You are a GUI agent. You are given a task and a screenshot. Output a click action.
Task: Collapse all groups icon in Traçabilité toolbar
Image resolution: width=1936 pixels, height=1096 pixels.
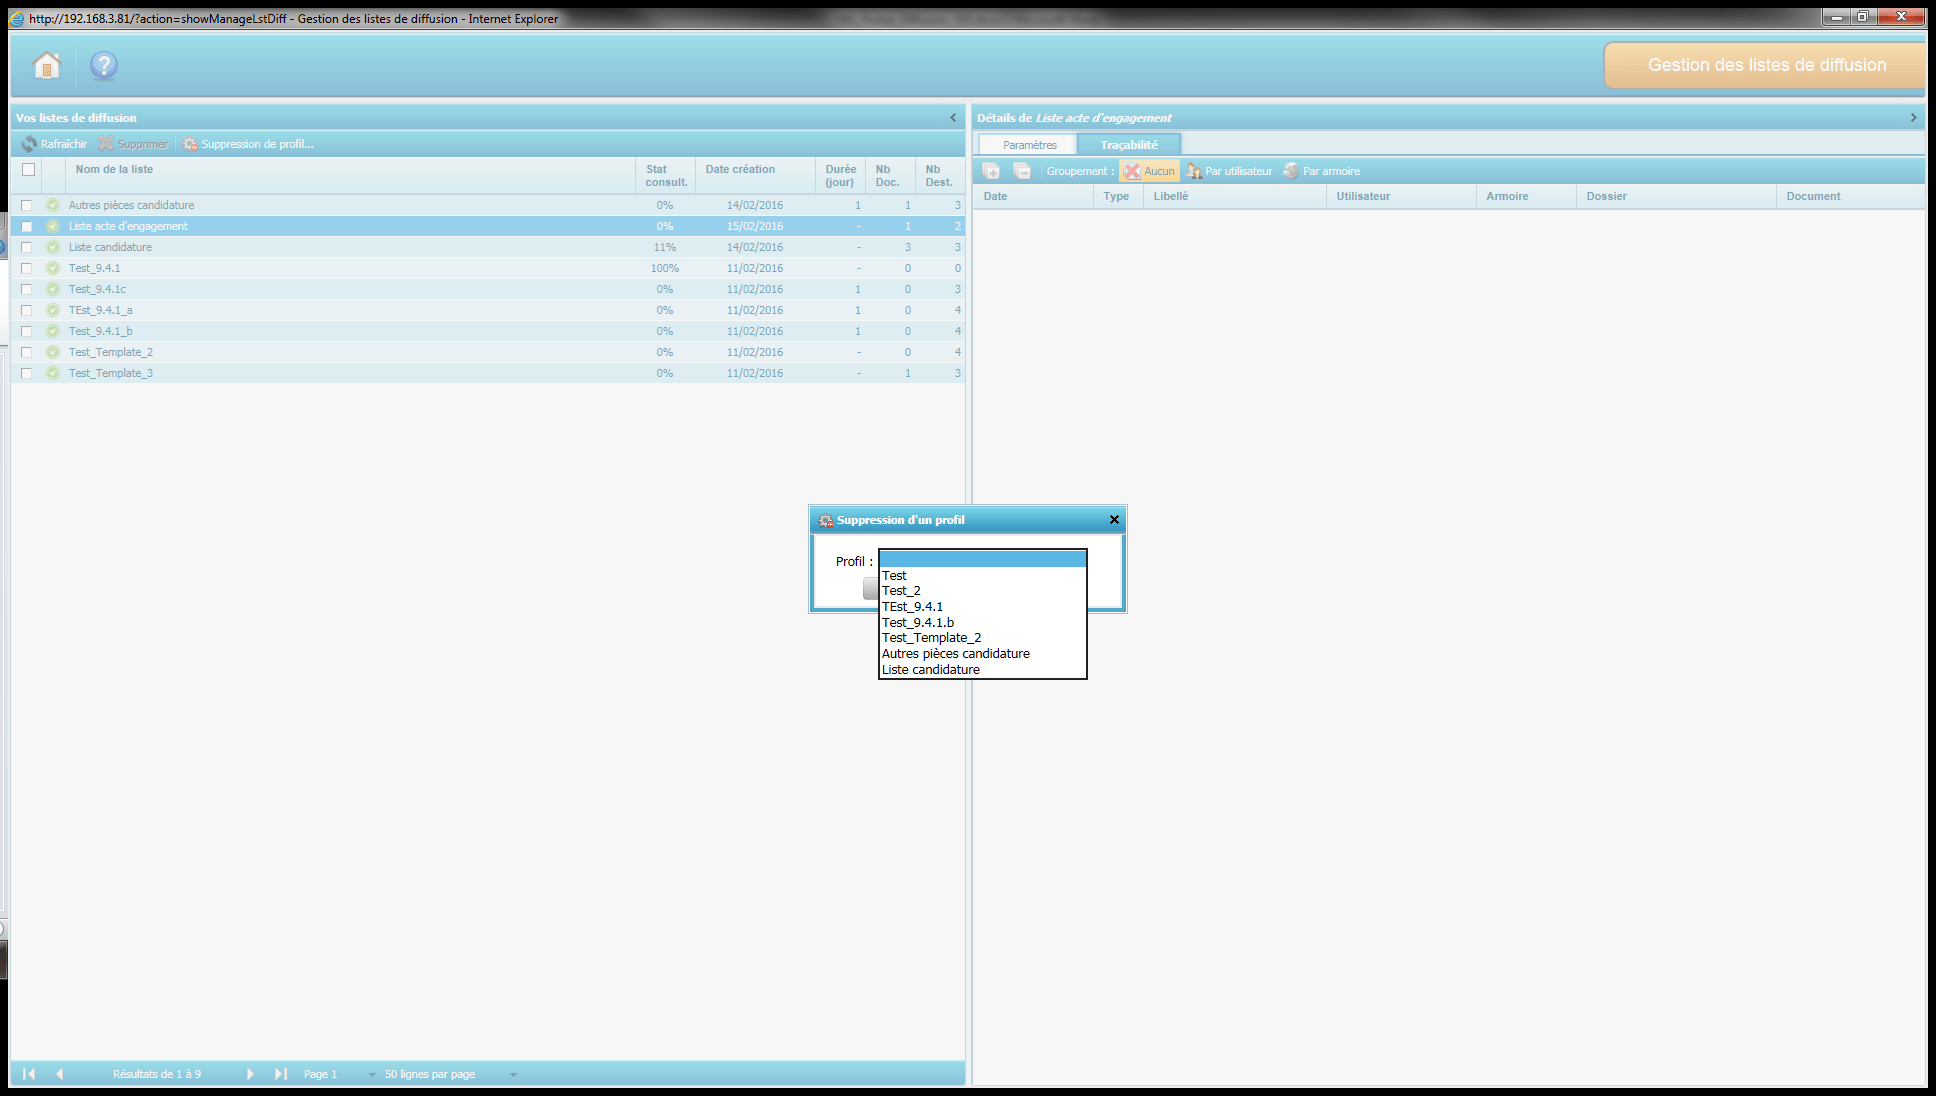(1021, 171)
